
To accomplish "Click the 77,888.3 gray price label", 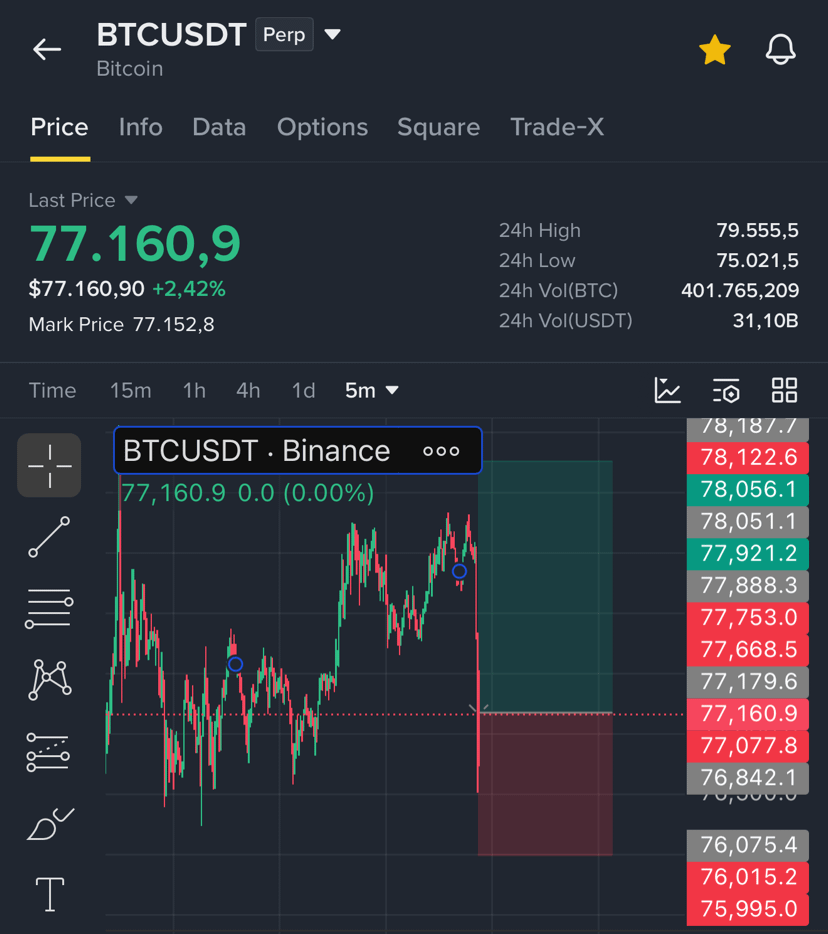I will pyautogui.click(x=748, y=586).
